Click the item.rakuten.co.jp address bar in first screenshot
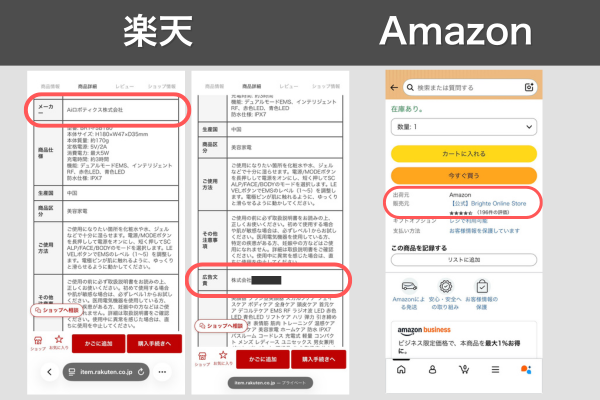Screen dimensions: 600x400 click(x=106, y=372)
